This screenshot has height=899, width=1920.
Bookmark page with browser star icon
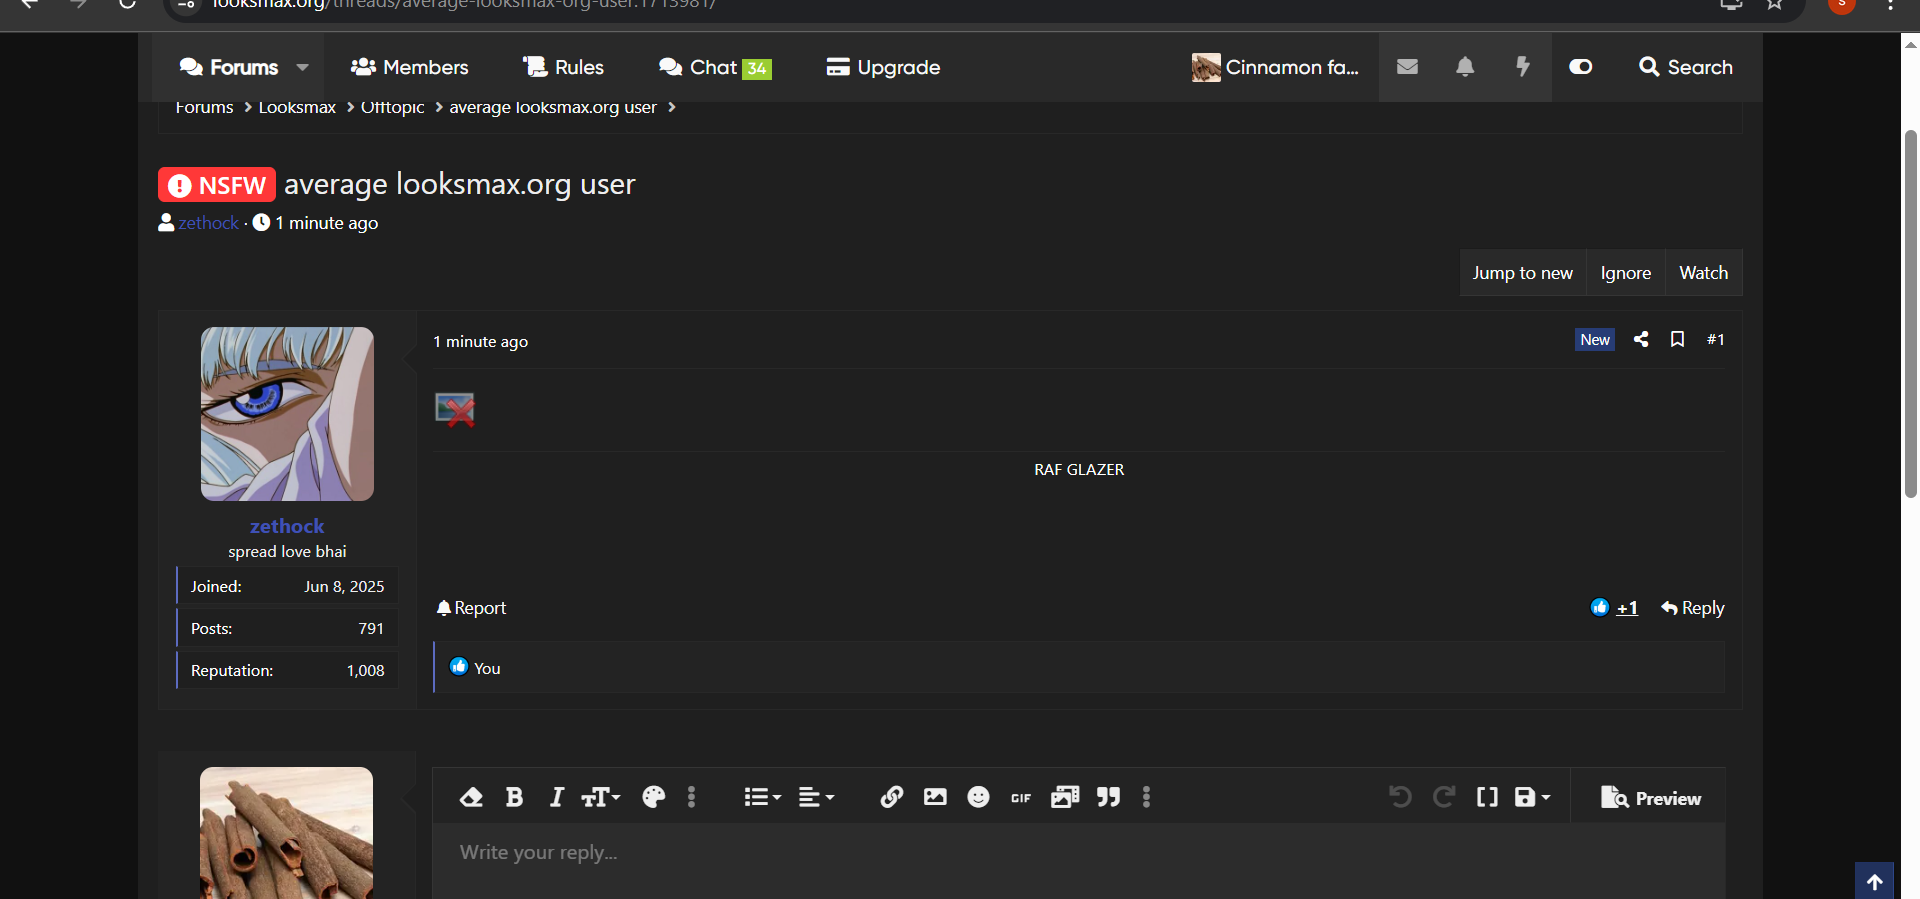coord(1774,4)
